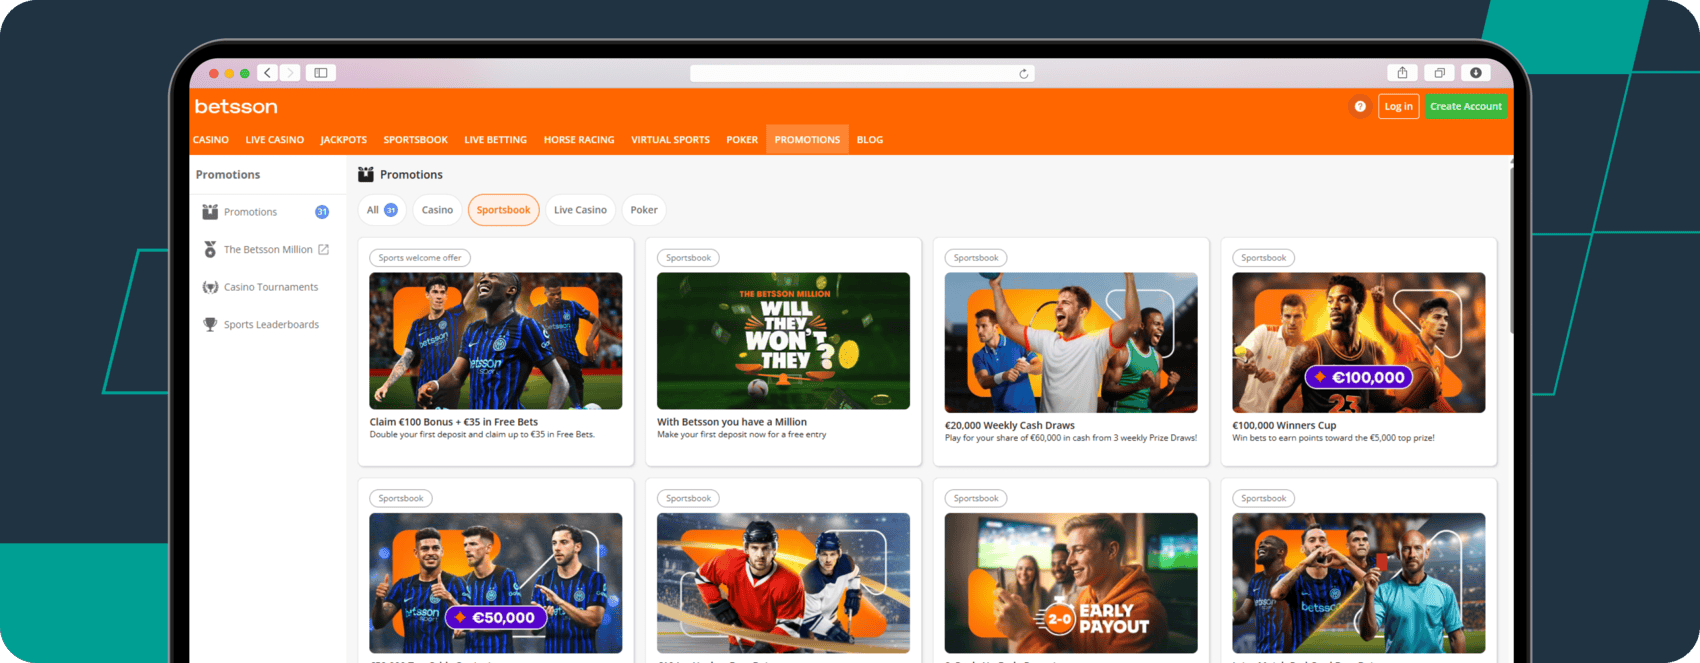Click external link icon beside Betsson Million
The width and height of the screenshot is (1700, 663).
point(323,249)
